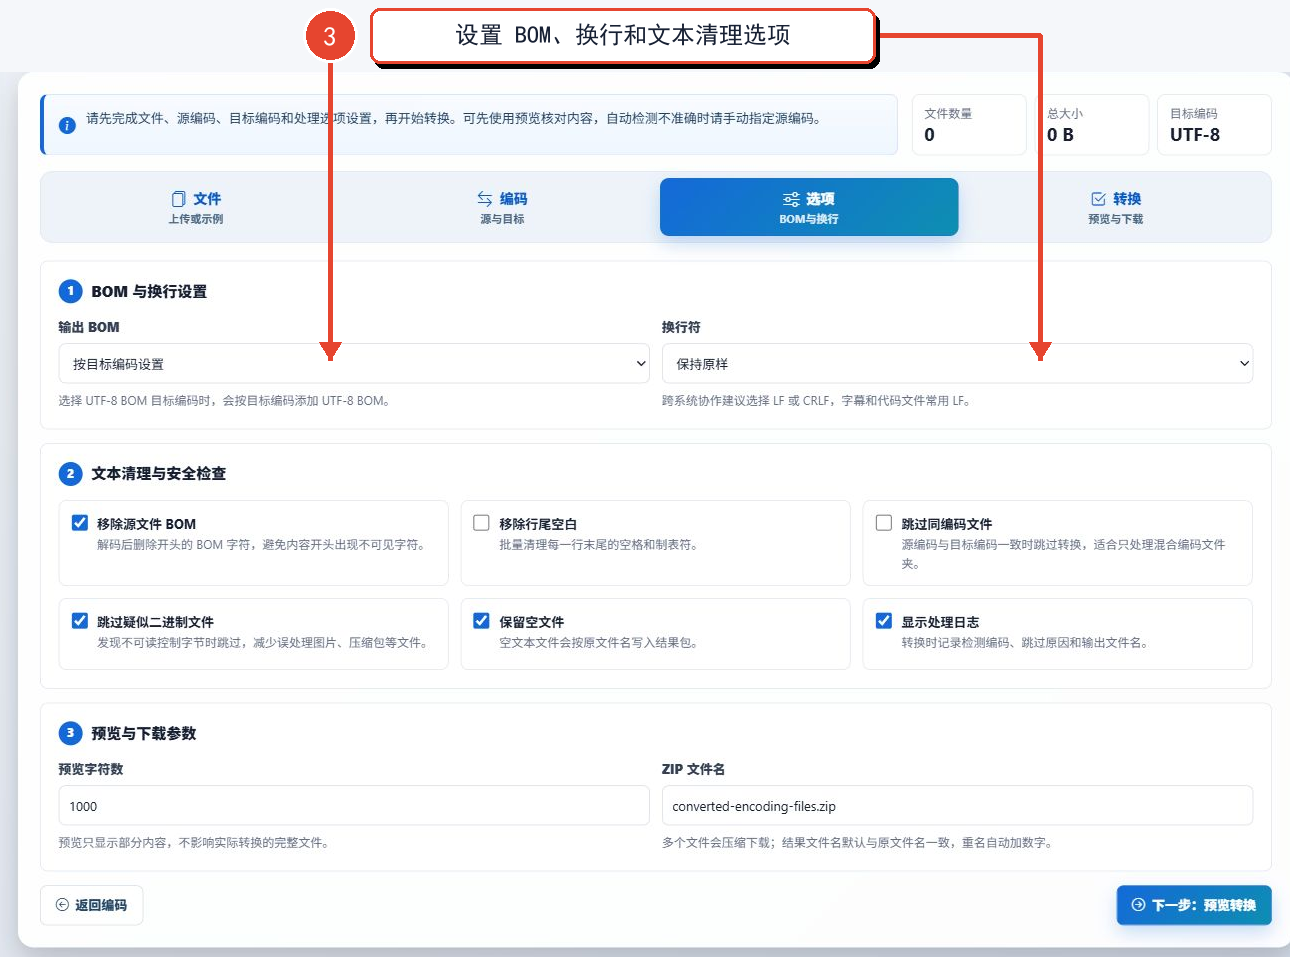Click hint 预览只显示部分内容

[x=194, y=843]
